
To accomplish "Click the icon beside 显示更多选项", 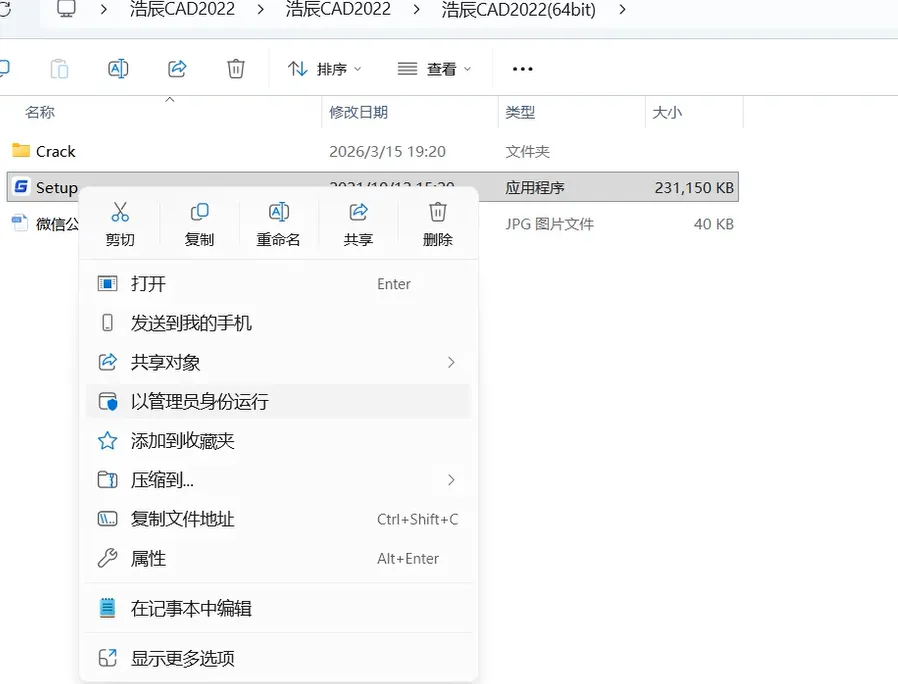I will (x=108, y=658).
